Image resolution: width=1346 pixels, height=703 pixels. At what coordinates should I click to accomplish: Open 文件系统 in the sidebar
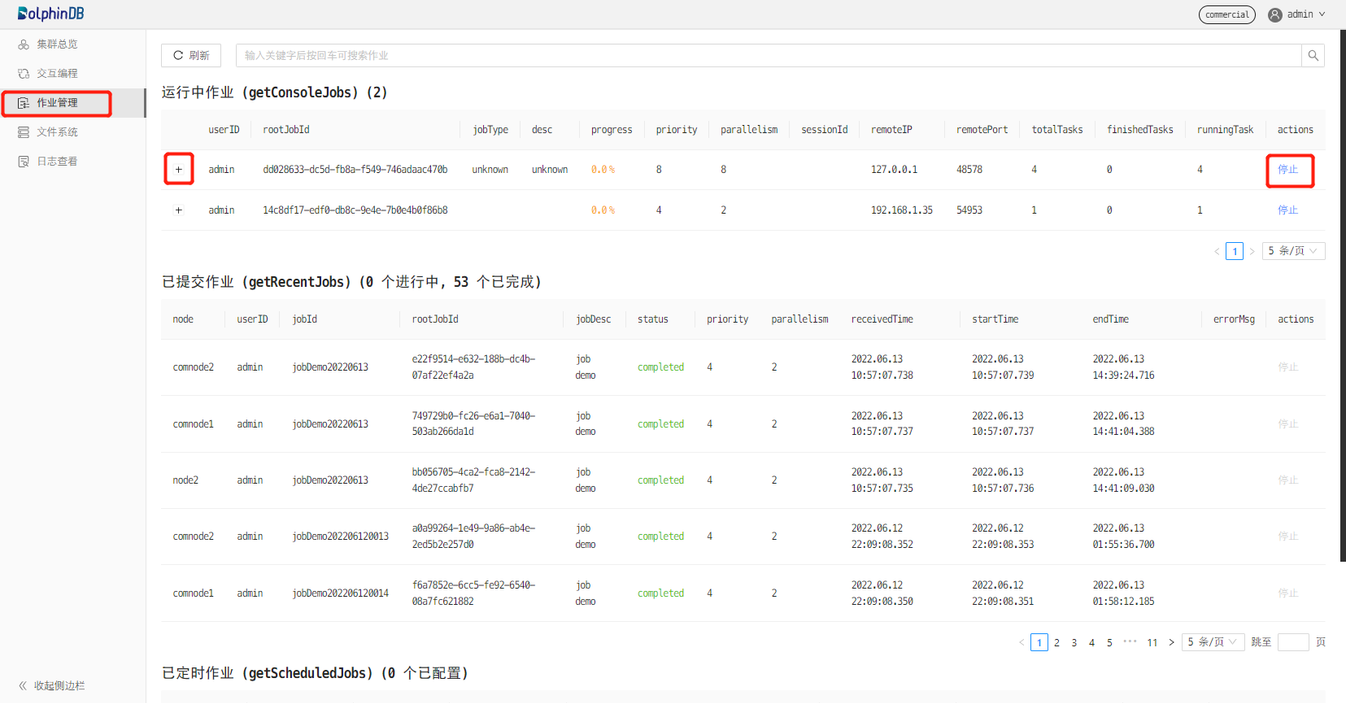pos(57,132)
